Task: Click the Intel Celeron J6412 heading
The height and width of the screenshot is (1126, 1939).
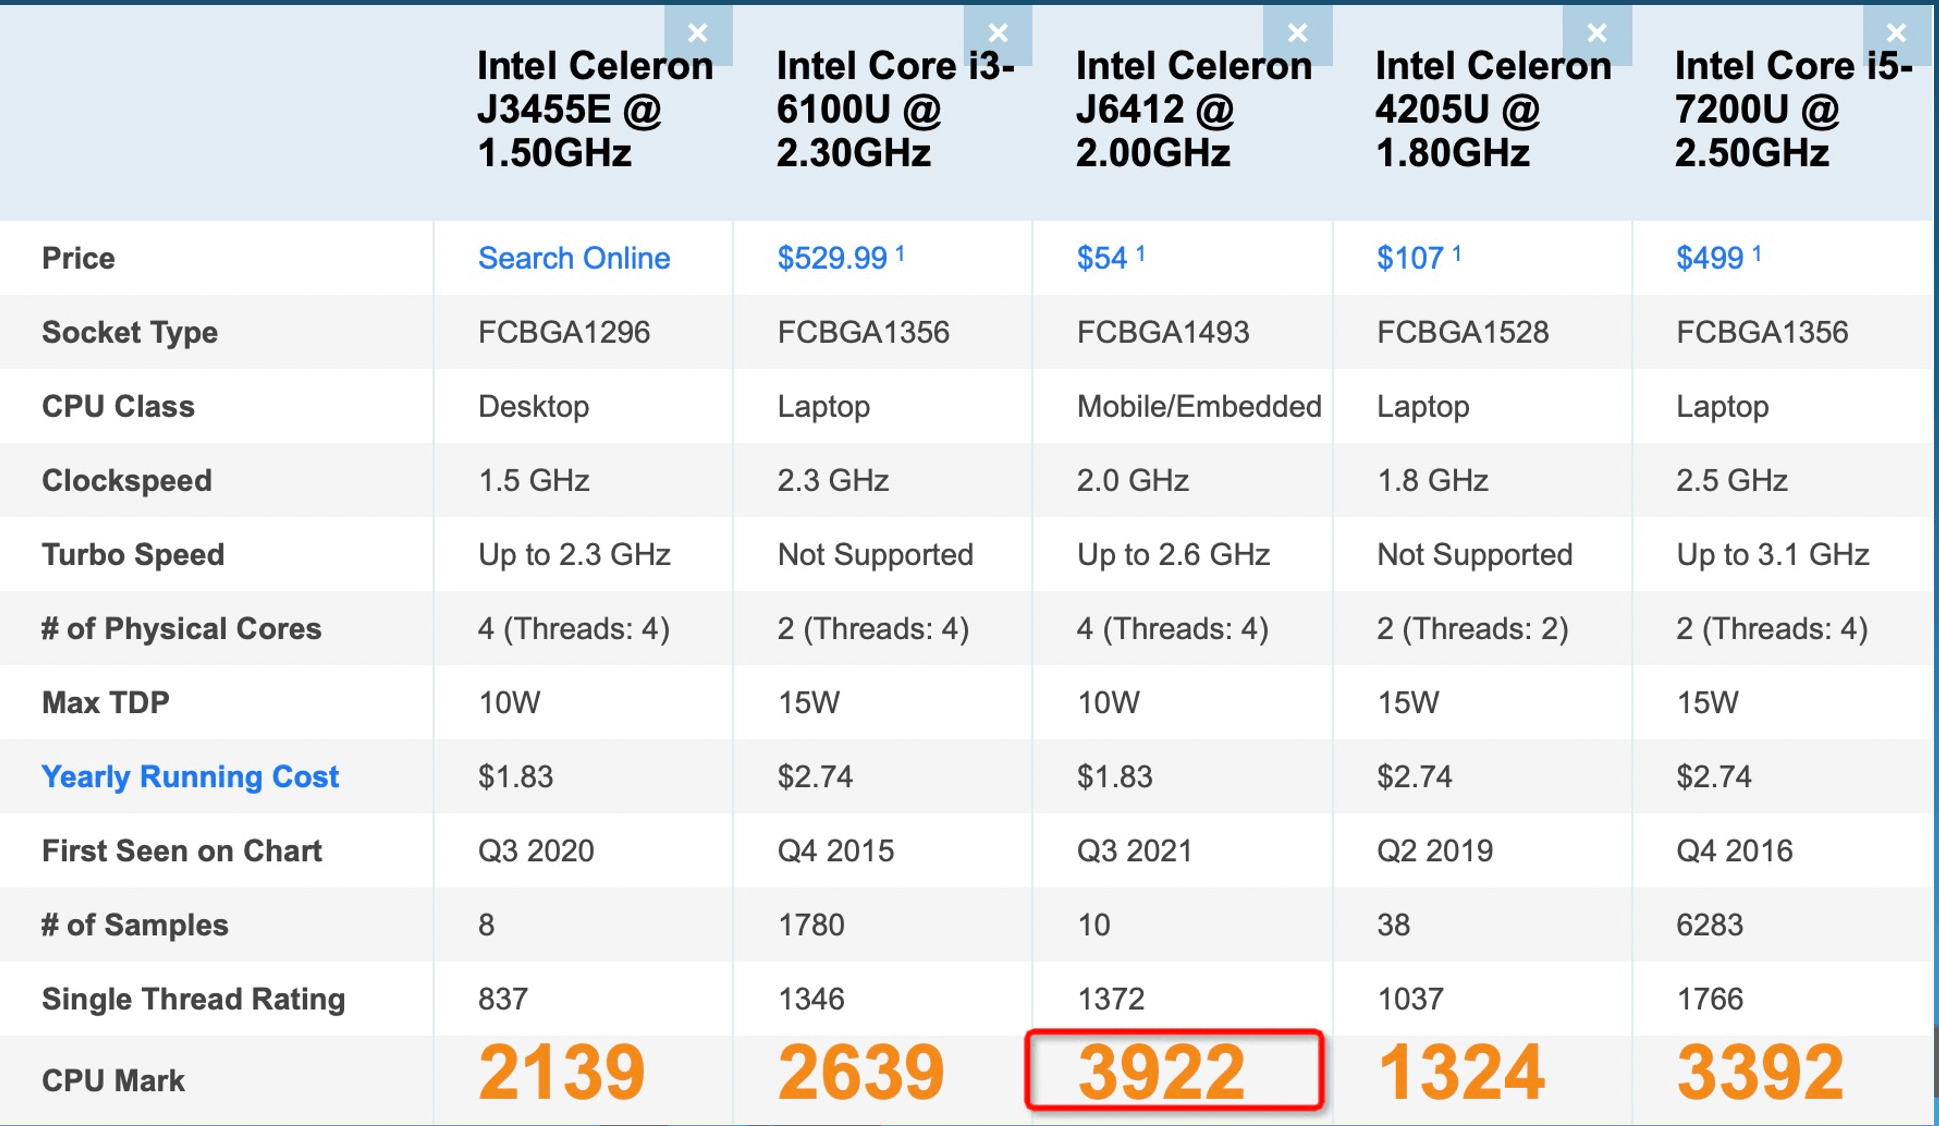Action: point(1193,109)
